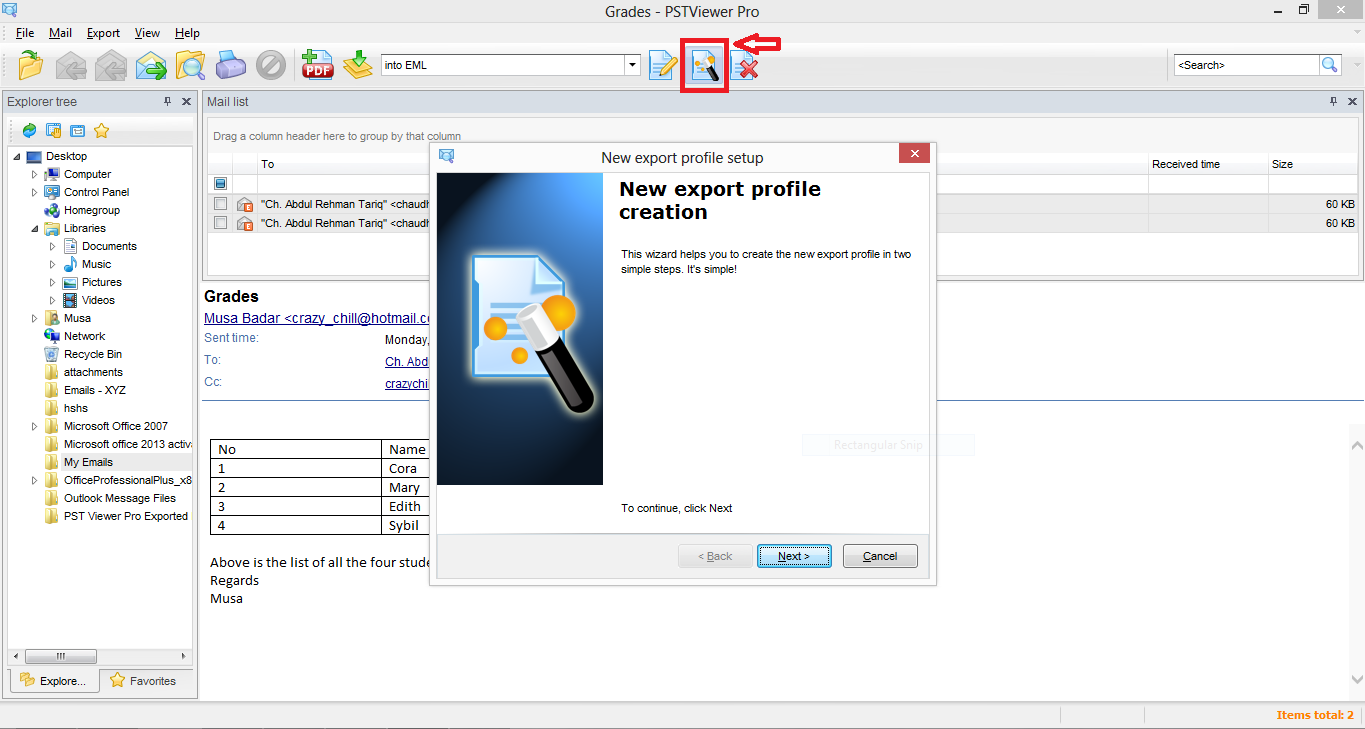Expand the Computer tree node
Image resolution: width=1365 pixels, height=729 pixels.
tap(35, 174)
